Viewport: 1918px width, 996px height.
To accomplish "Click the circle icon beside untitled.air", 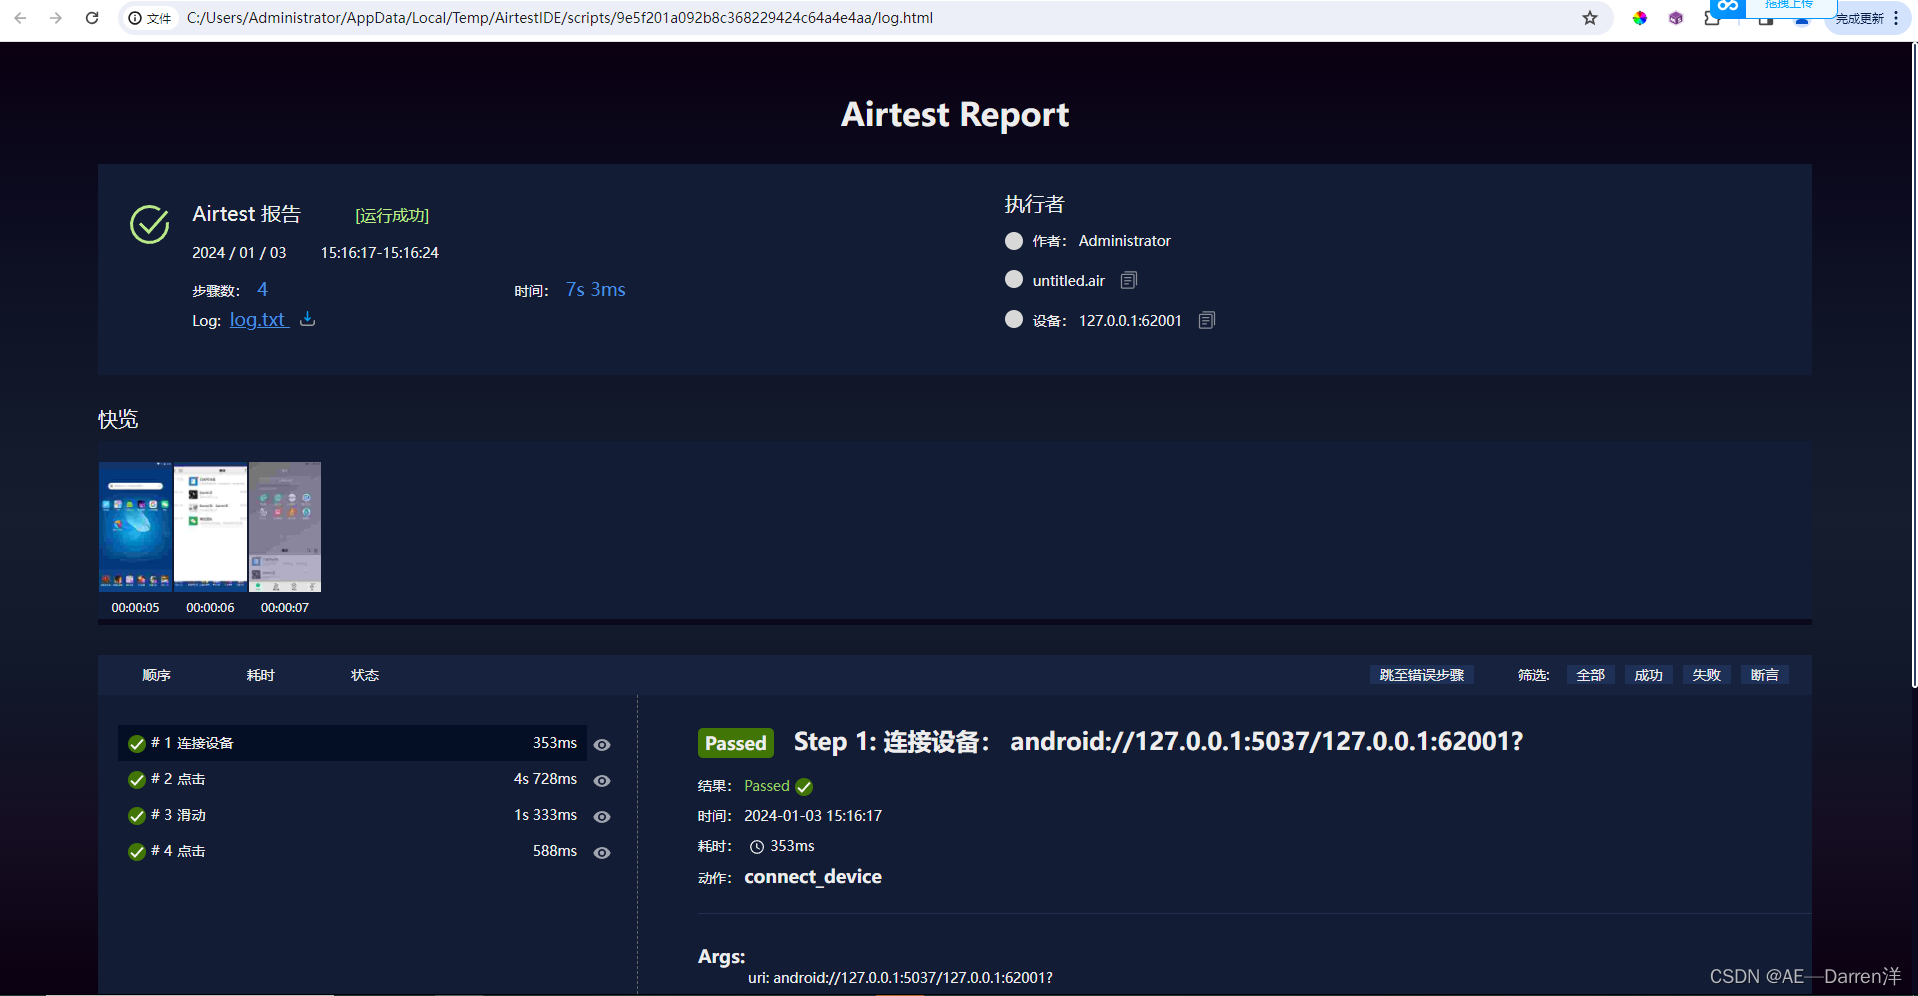I will tap(1014, 280).
